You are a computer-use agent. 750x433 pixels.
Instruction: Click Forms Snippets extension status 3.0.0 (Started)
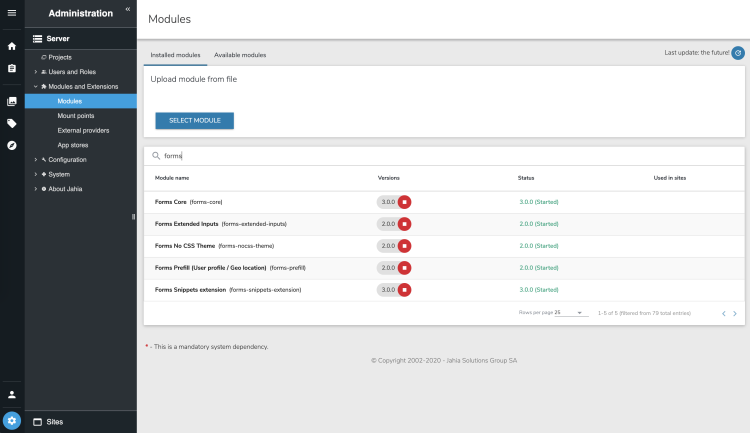click(539, 290)
